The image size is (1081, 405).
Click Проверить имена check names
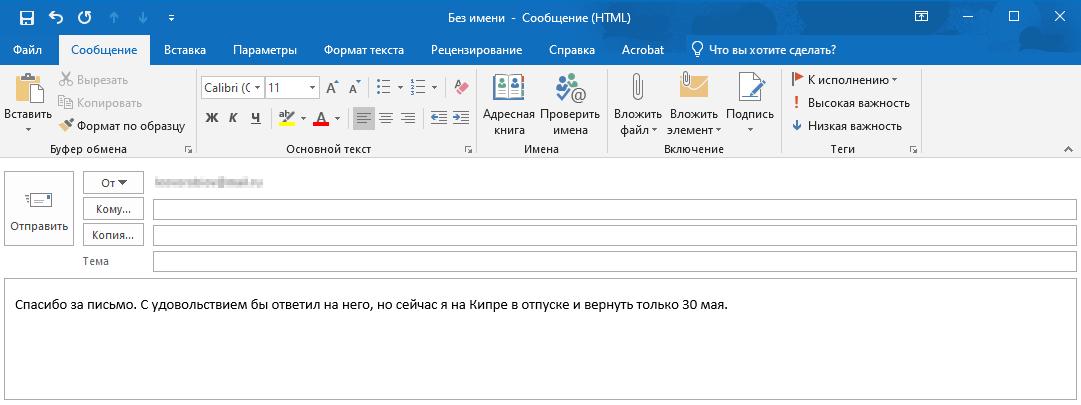tap(570, 104)
